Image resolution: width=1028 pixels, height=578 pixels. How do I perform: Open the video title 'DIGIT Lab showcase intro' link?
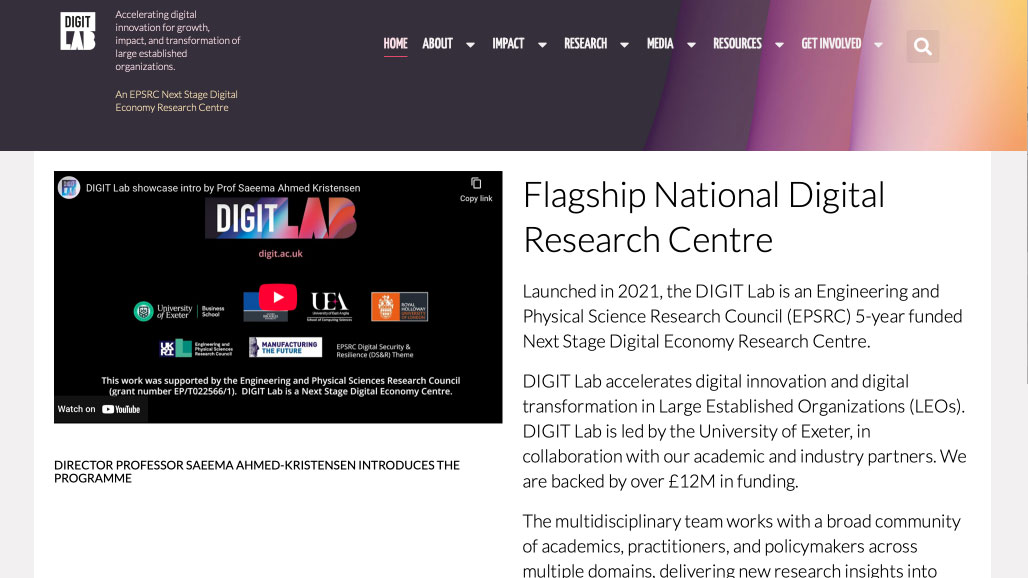click(x=223, y=188)
